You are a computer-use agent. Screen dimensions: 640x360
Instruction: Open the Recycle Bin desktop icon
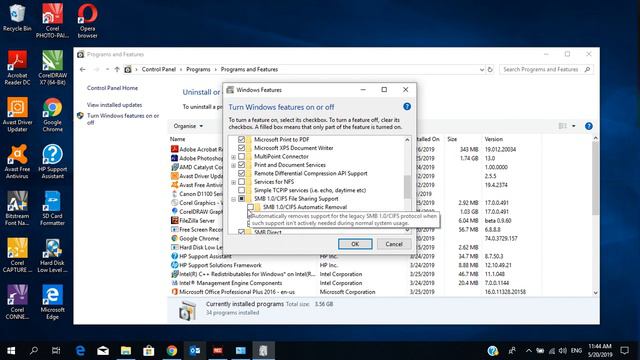pyautogui.click(x=17, y=18)
